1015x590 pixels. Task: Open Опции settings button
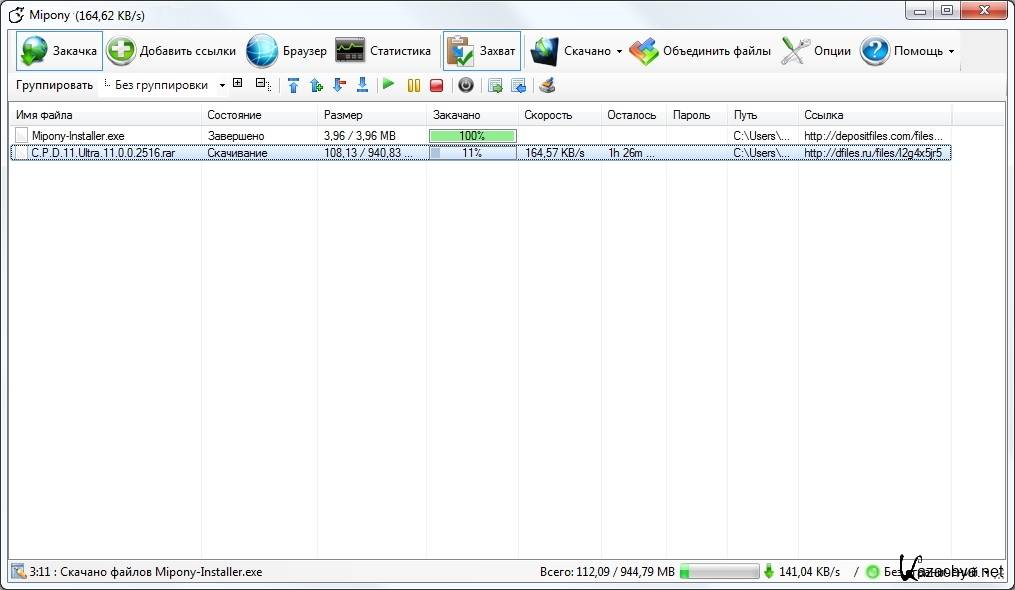pyautogui.click(x=816, y=51)
